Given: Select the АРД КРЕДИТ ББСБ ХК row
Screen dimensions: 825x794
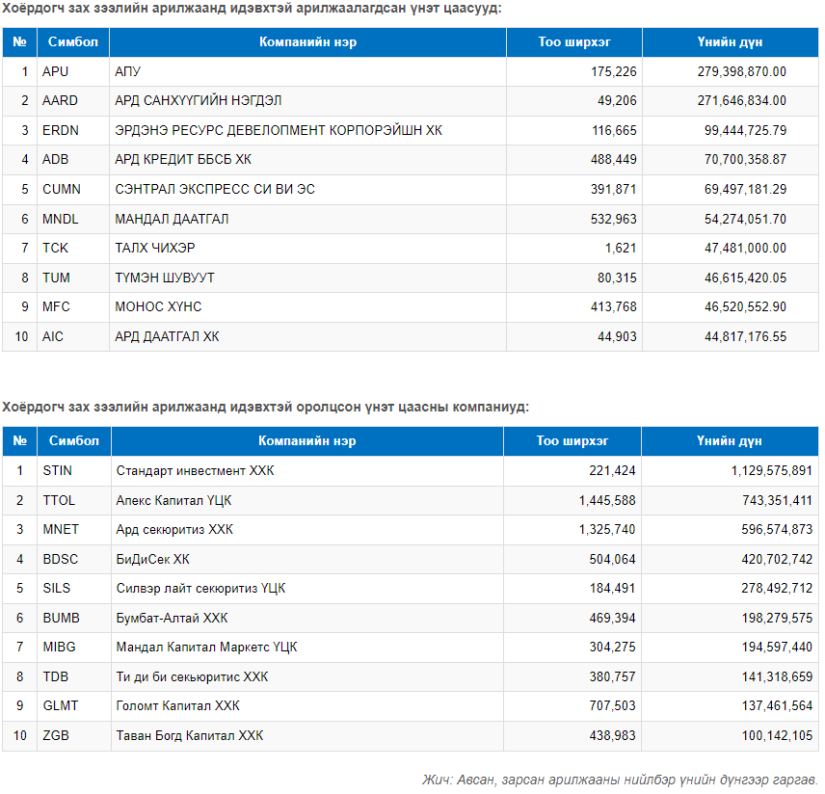Looking at the screenshot, I should [410, 159].
